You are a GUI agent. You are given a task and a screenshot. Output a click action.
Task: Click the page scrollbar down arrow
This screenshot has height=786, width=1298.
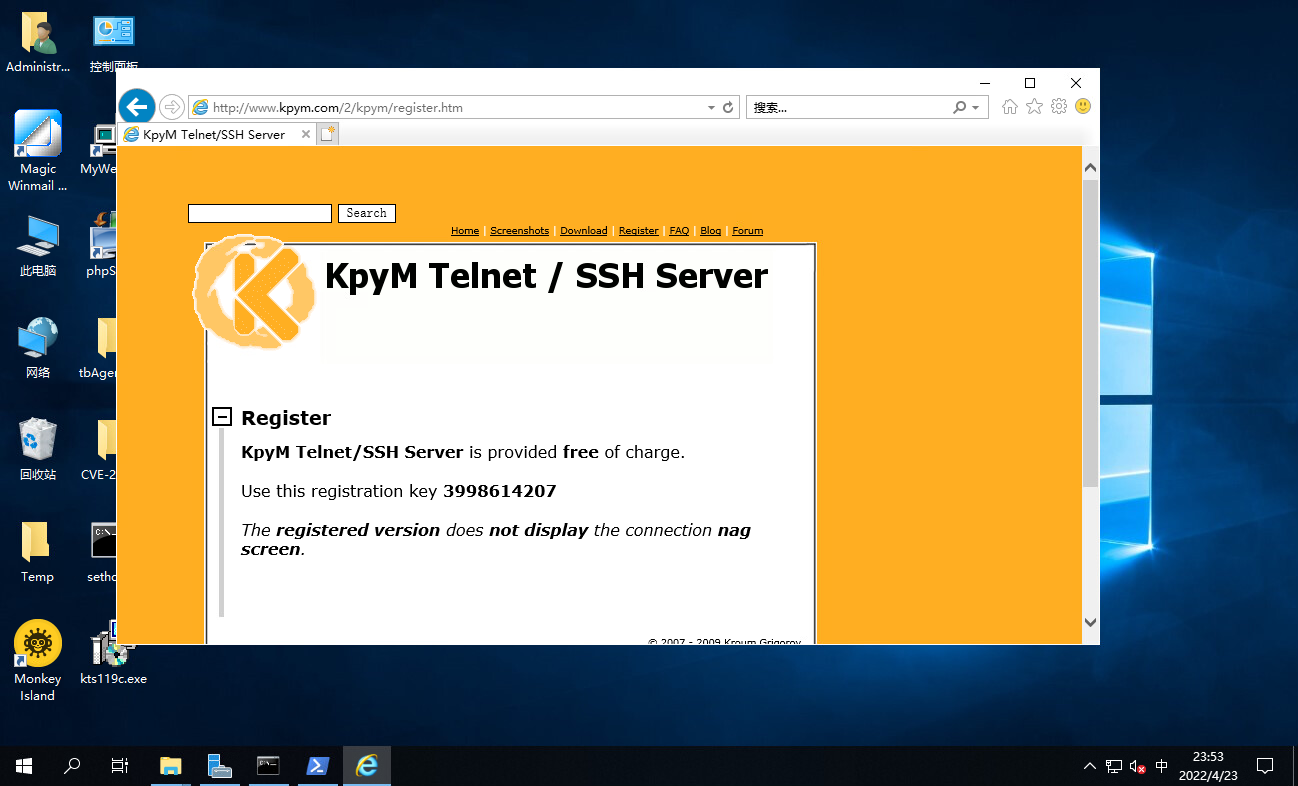point(1090,622)
